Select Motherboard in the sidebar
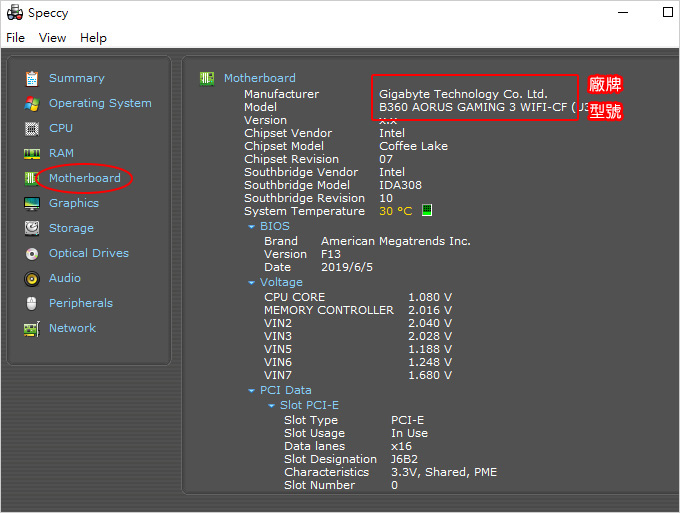The image size is (680, 513). (85, 178)
